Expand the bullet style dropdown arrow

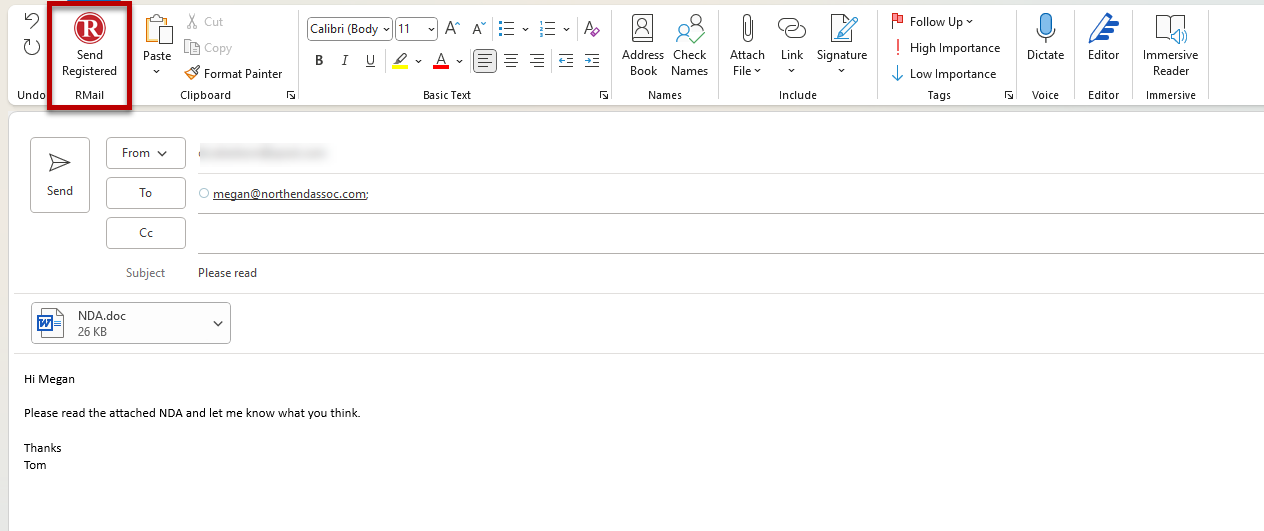point(524,29)
